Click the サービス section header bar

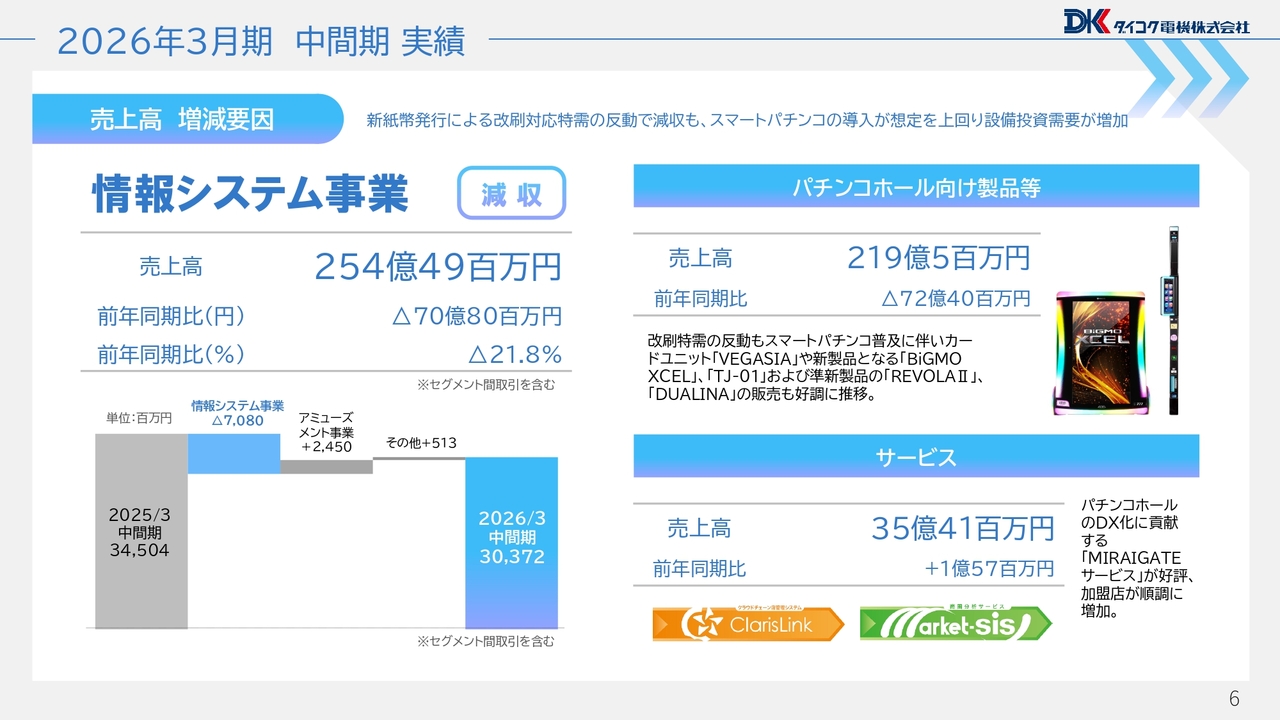(916, 457)
